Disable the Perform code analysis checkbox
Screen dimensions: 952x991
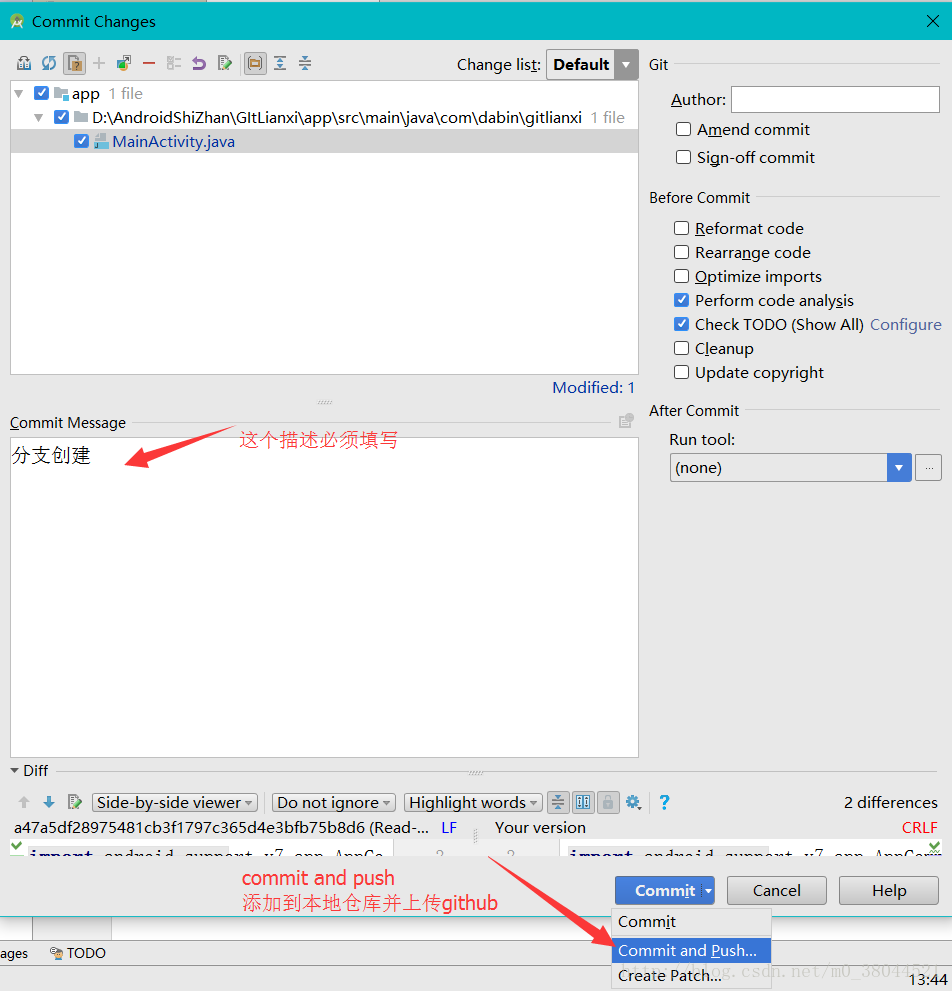click(681, 300)
